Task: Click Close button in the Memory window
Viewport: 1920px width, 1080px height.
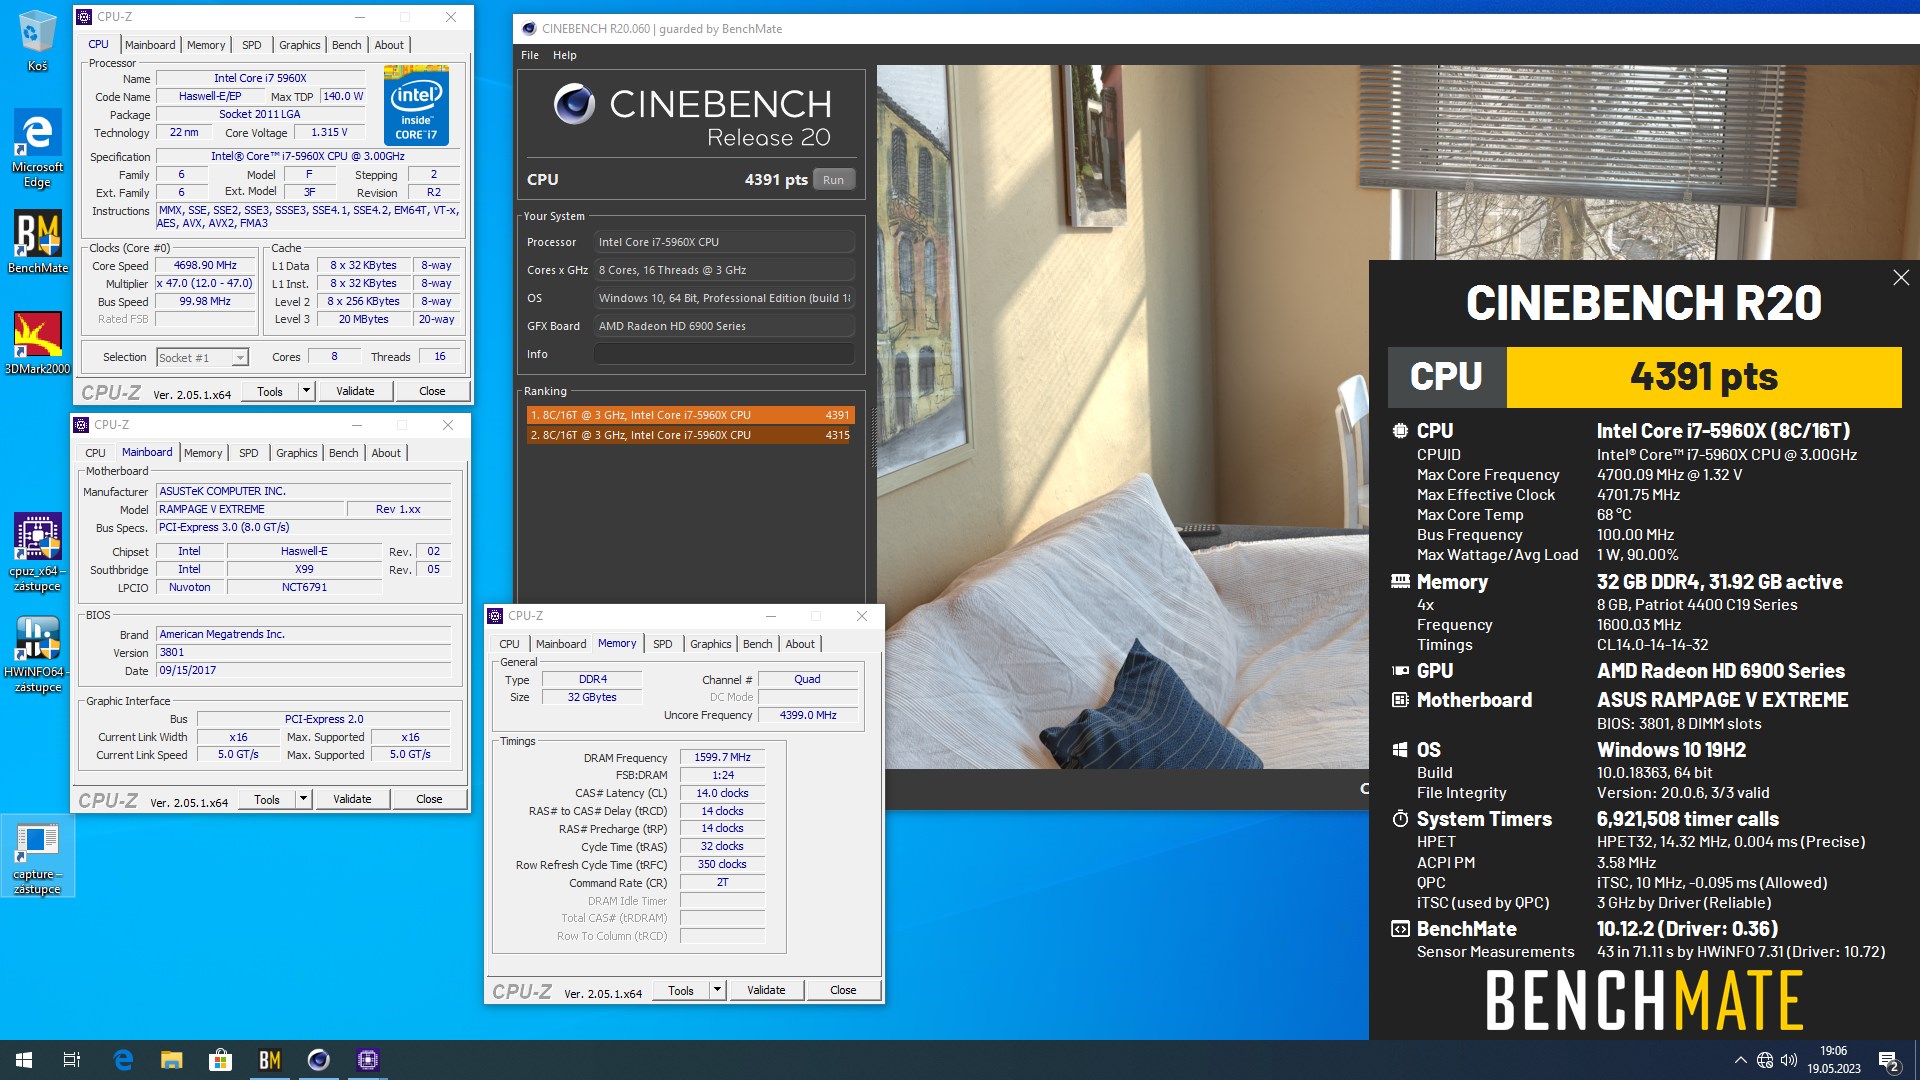Action: click(x=843, y=990)
